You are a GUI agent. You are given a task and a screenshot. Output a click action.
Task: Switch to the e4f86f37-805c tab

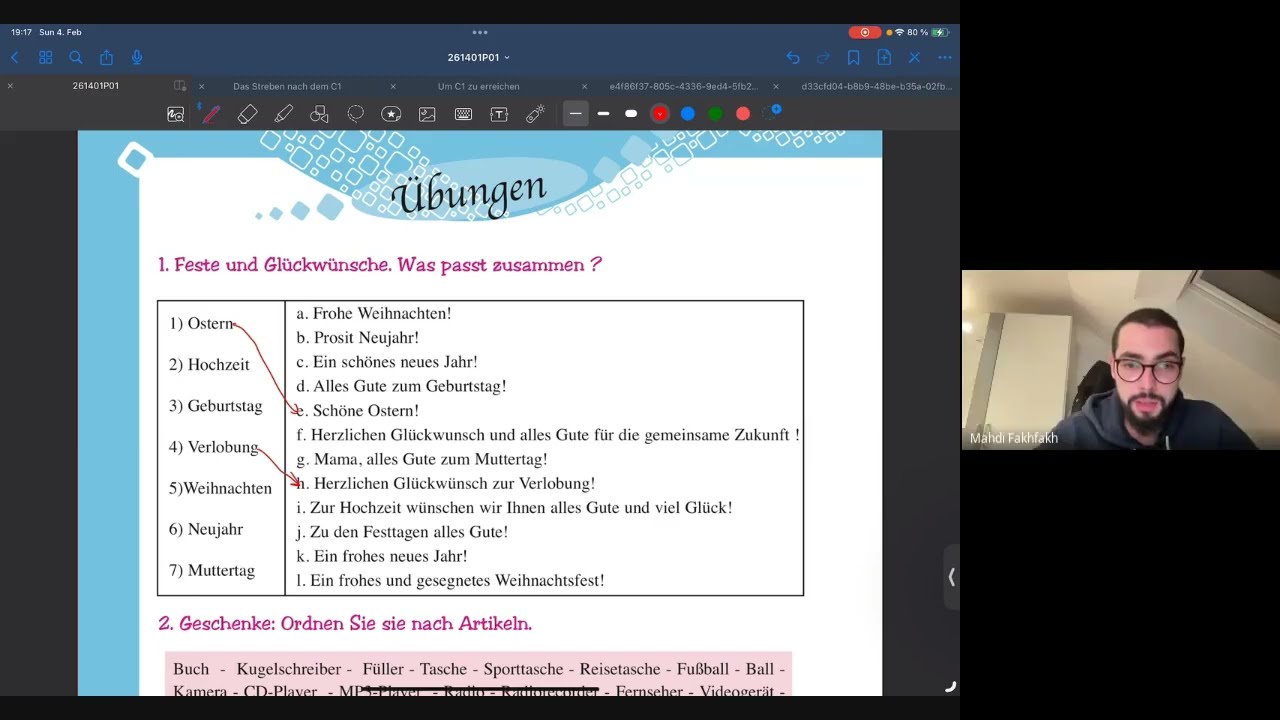click(x=684, y=86)
